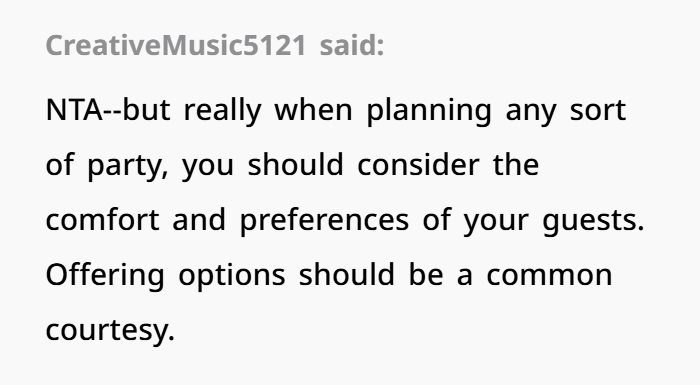
Task: Click the "NTA--but" text at comment start
Action: tap(108, 110)
